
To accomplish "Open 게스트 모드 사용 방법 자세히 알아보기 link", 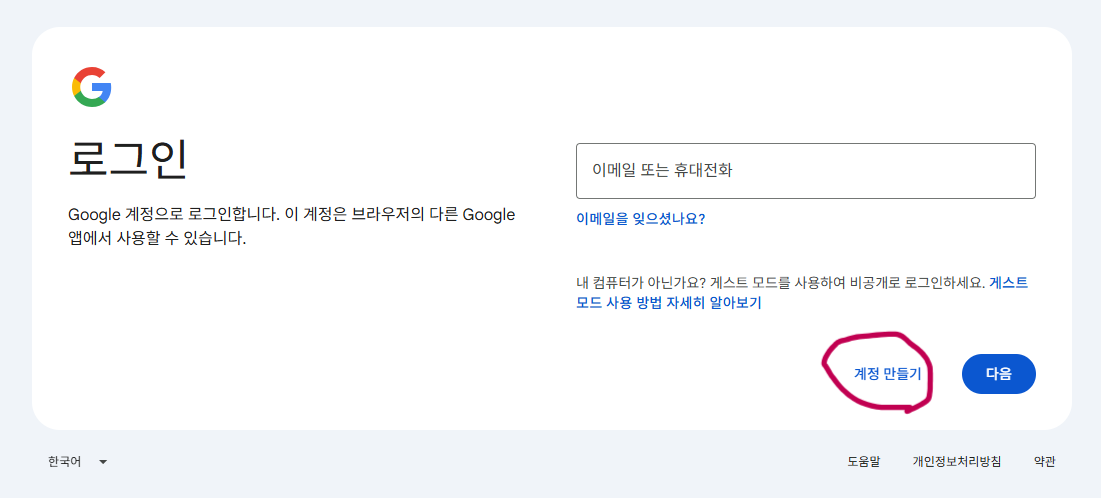I will point(802,294).
